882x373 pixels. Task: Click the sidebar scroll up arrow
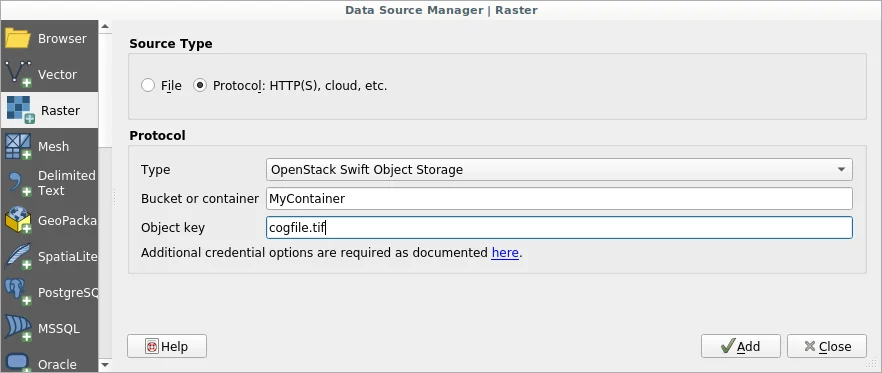(105, 26)
